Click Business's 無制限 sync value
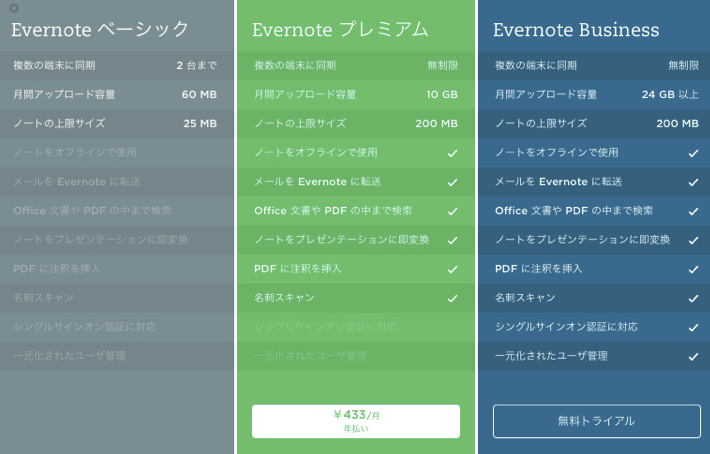The image size is (710, 454). 684,66
